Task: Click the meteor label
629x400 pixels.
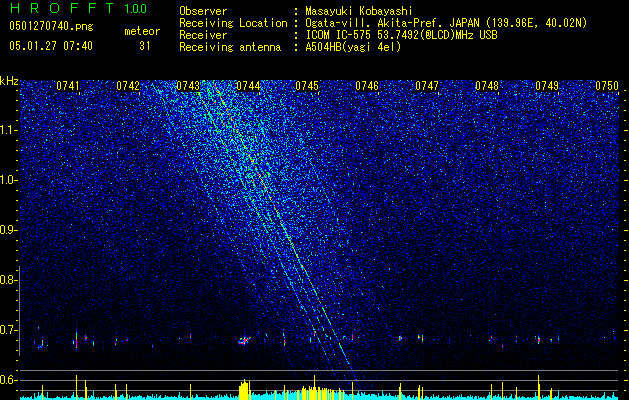Action: [x=142, y=31]
